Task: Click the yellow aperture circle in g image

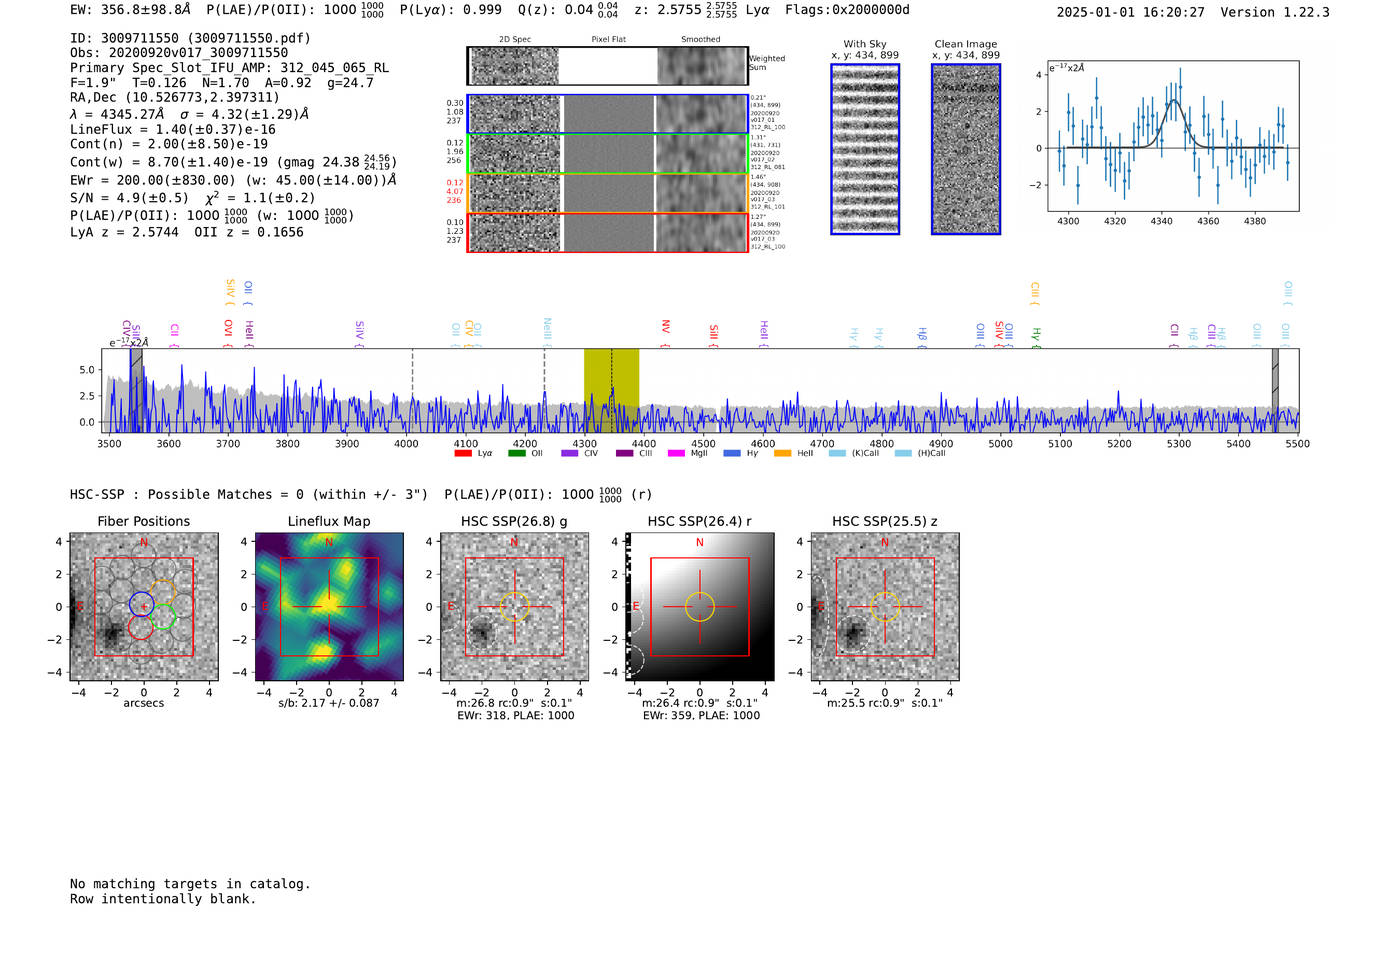Action: pyautogui.click(x=514, y=607)
